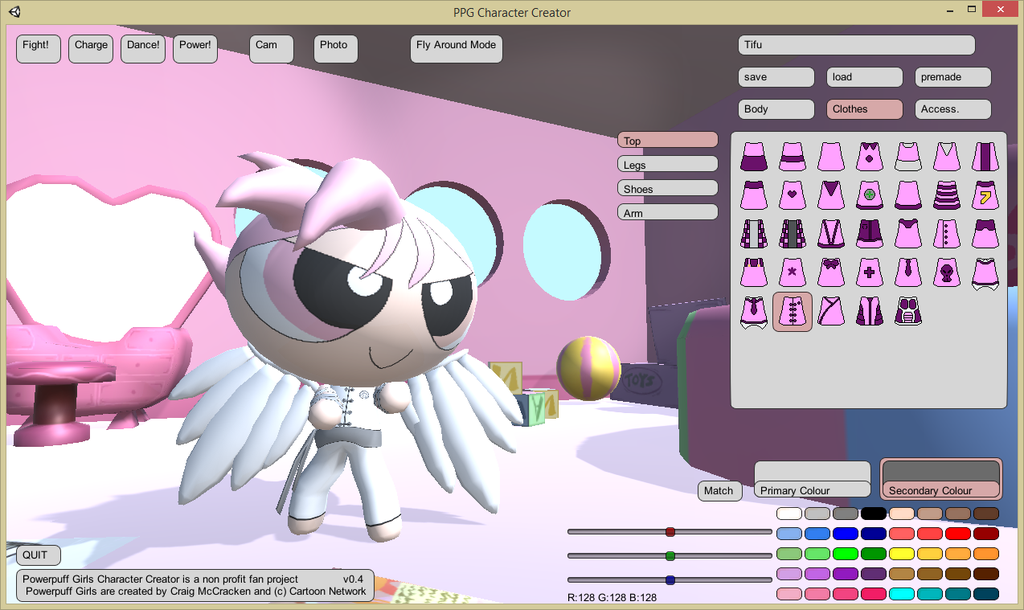The width and height of the screenshot is (1024, 610).
Task: Select the Legs clothing category
Action: pos(667,164)
